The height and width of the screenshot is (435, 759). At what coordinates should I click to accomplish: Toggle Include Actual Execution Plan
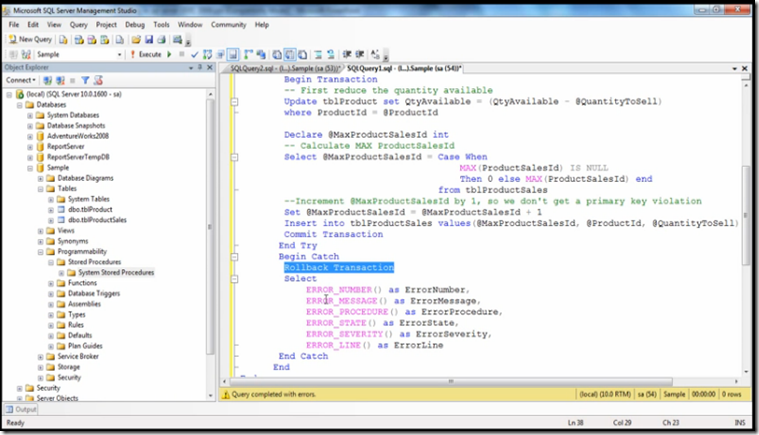[248, 55]
